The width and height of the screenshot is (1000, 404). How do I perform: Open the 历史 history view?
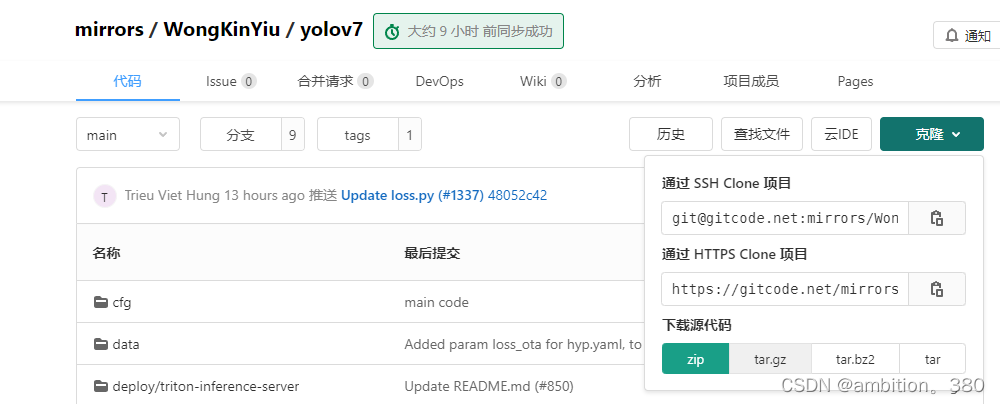click(x=671, y=134)
